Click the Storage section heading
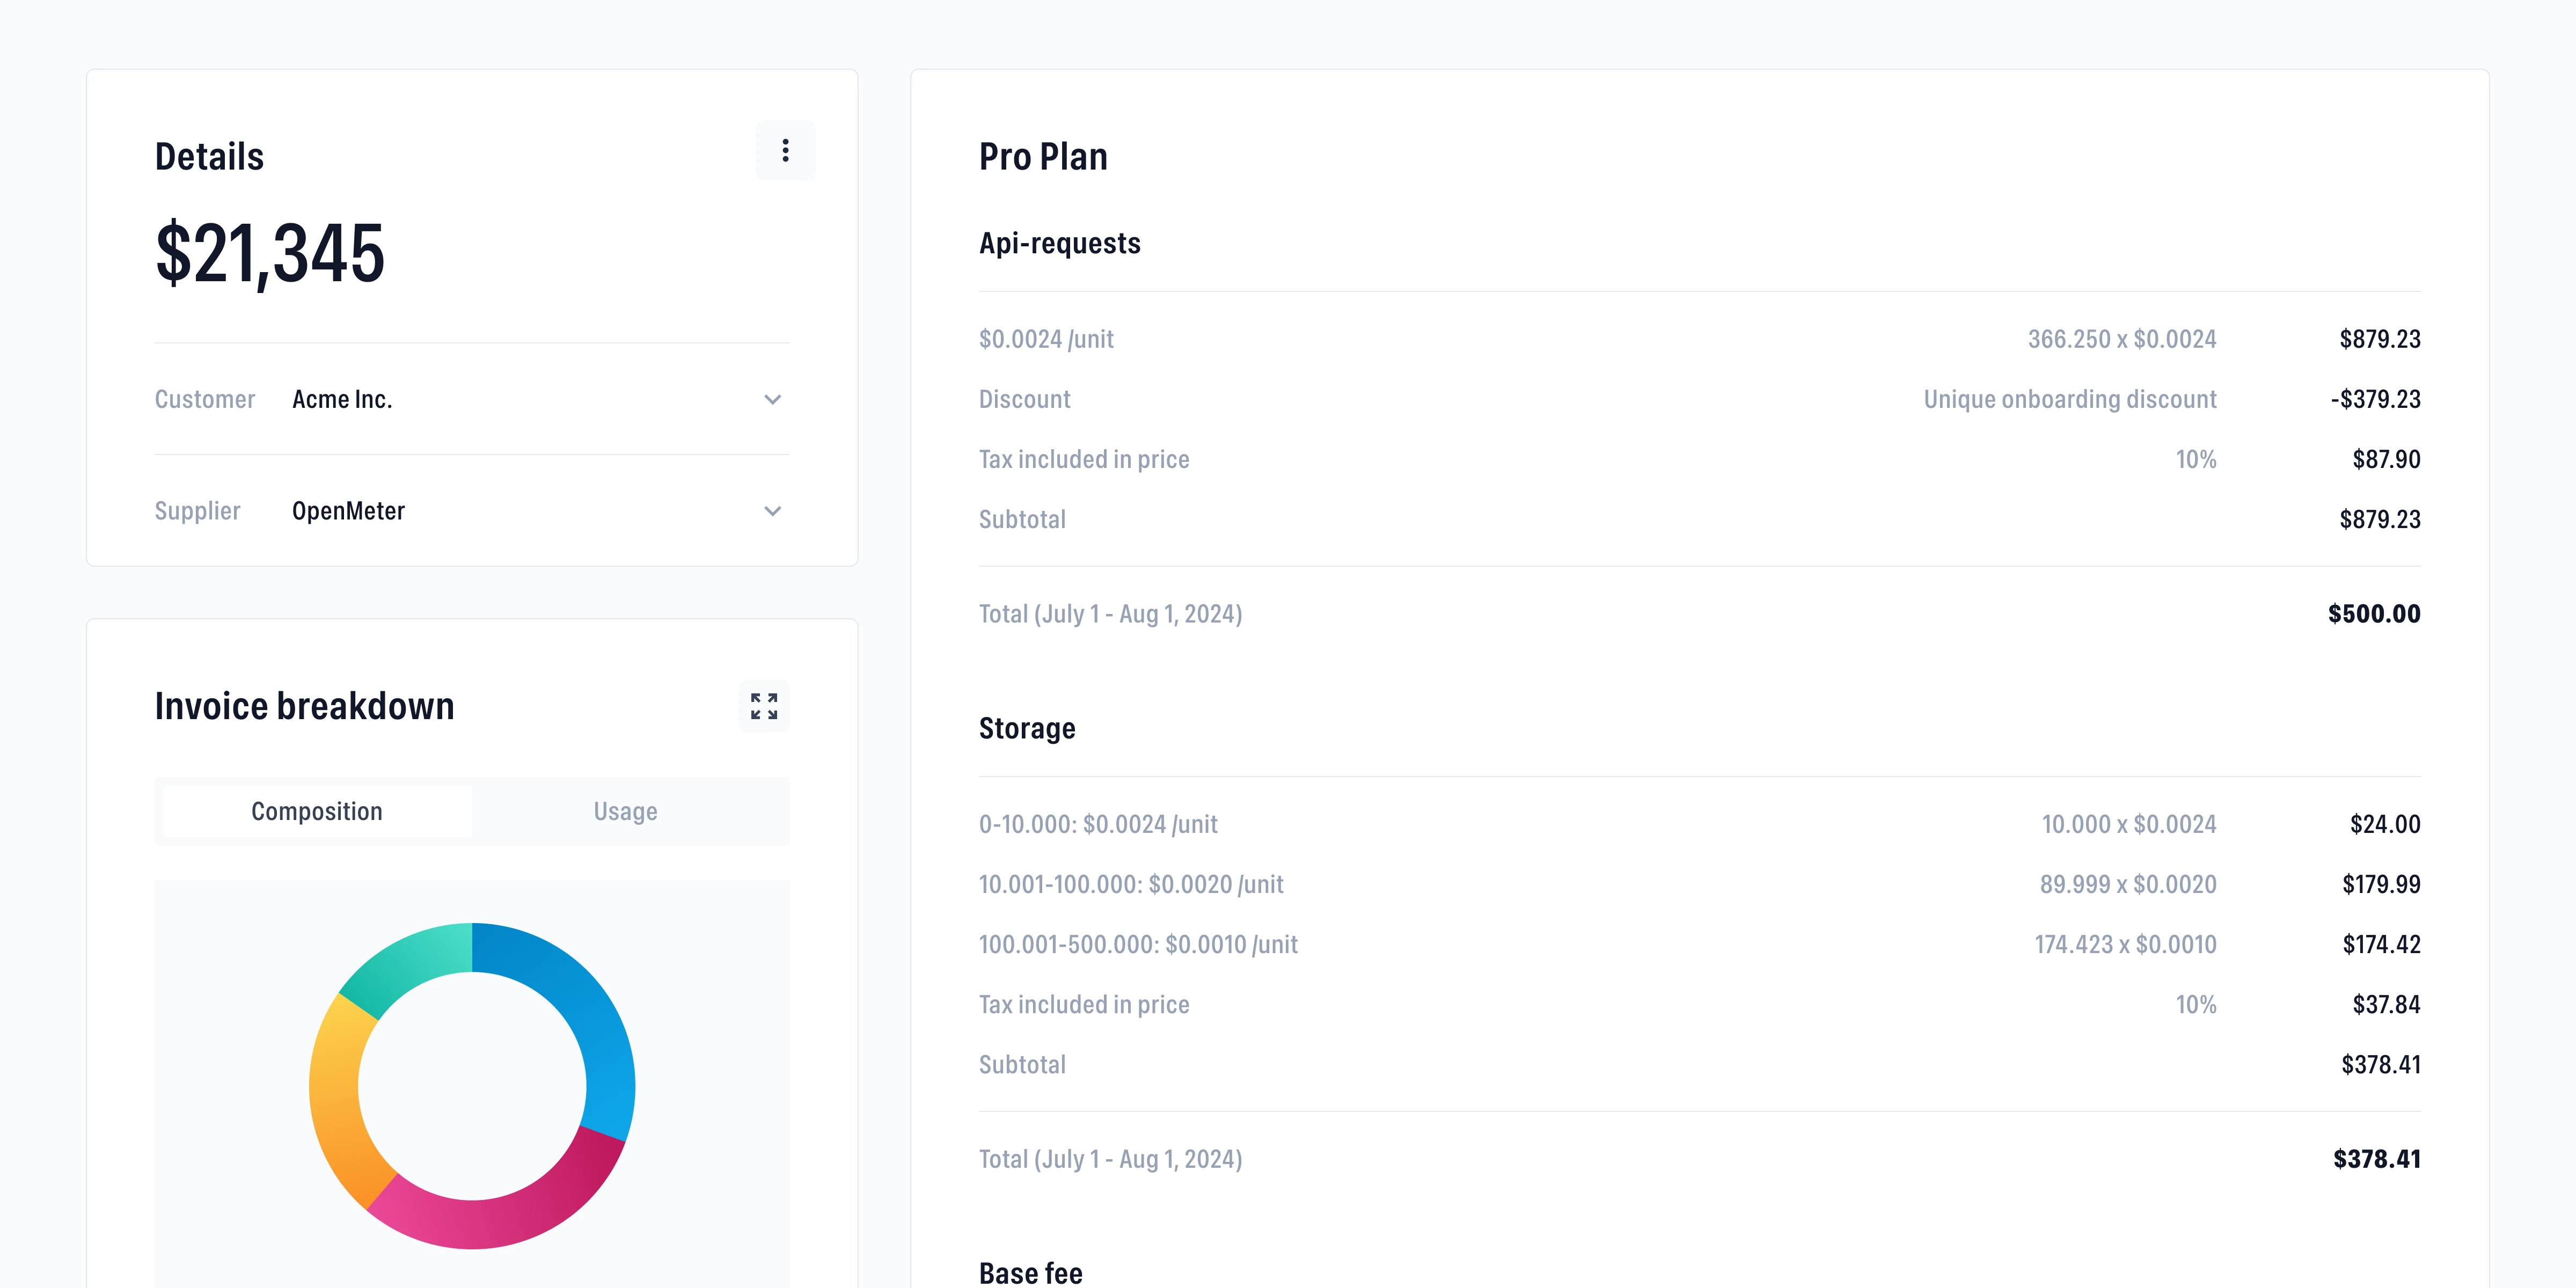Screen dimensions: 2576x1288 tap(1027, 728)
